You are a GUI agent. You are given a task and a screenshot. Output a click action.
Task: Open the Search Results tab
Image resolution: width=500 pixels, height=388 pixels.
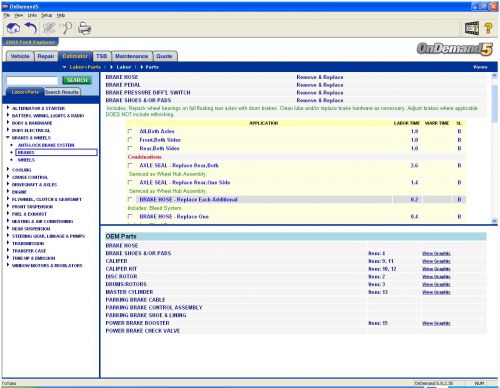pyautogui.click(x=62, y=92)
